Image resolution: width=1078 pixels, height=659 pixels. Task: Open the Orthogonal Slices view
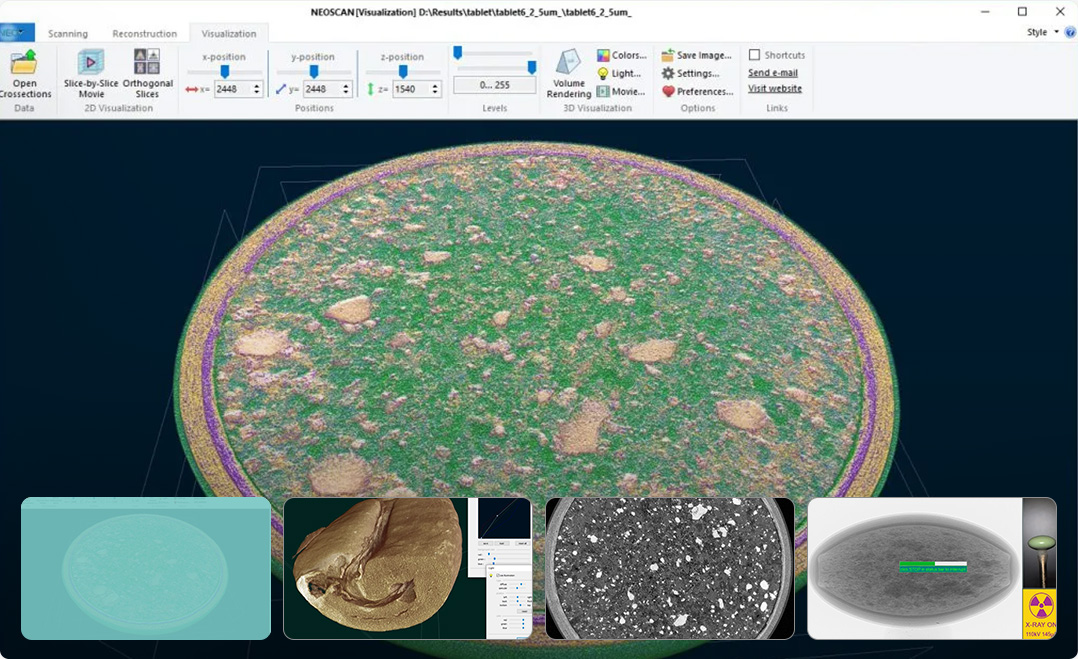click(x=147, y=64)
